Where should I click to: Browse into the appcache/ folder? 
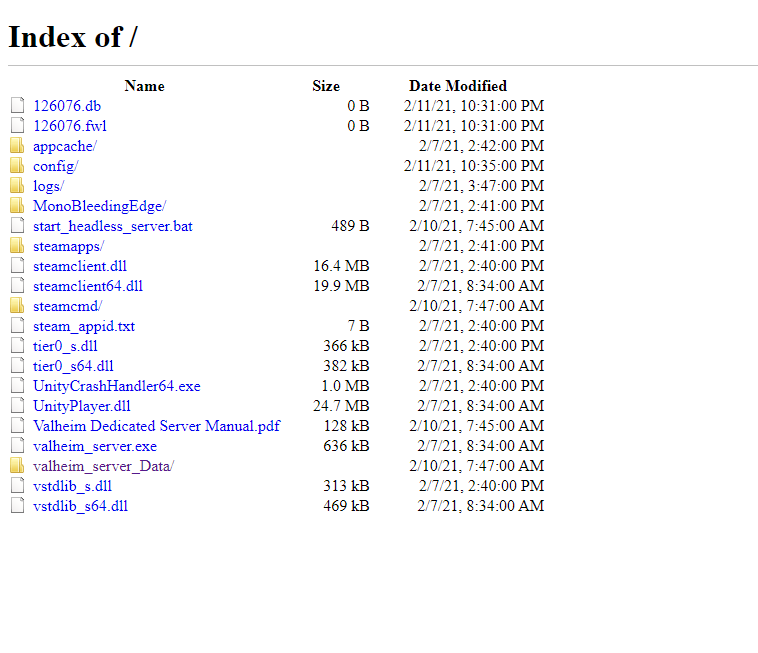65,146
